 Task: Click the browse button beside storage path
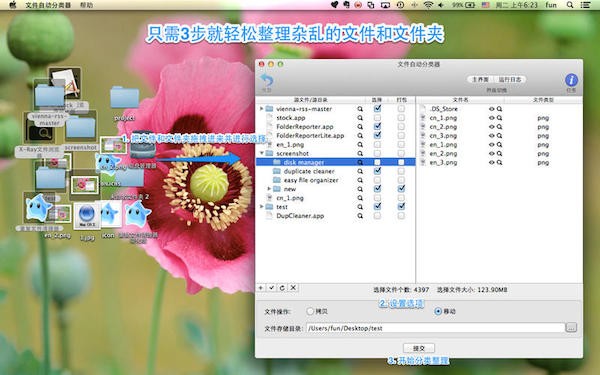[x=571, y=328]
